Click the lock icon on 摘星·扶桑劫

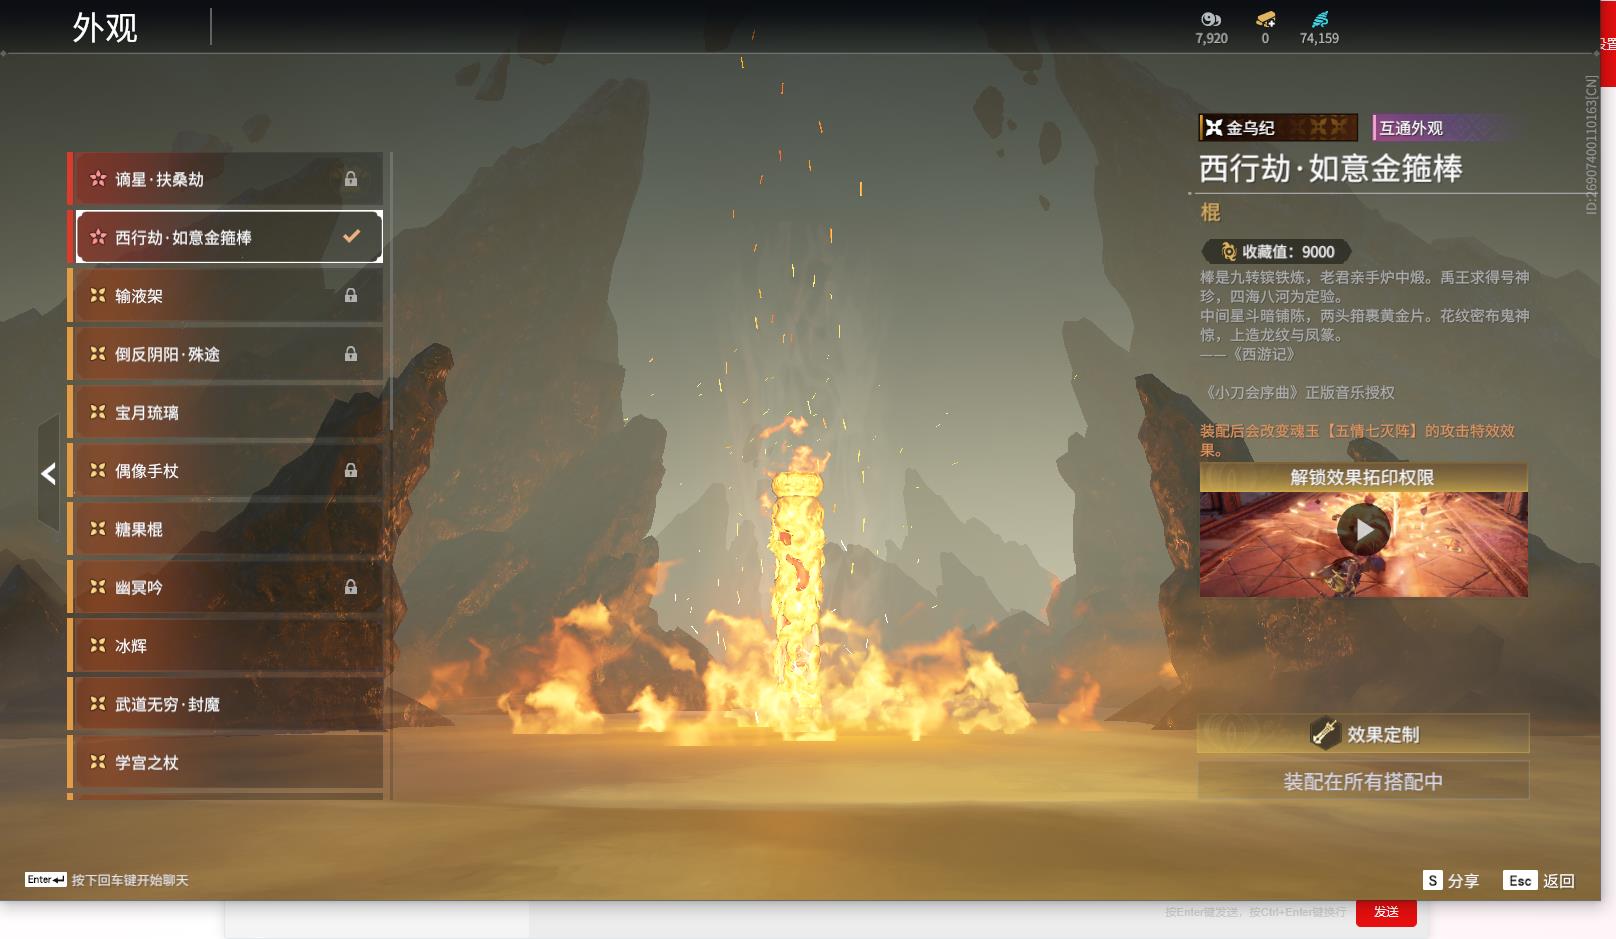coord(351,179)
